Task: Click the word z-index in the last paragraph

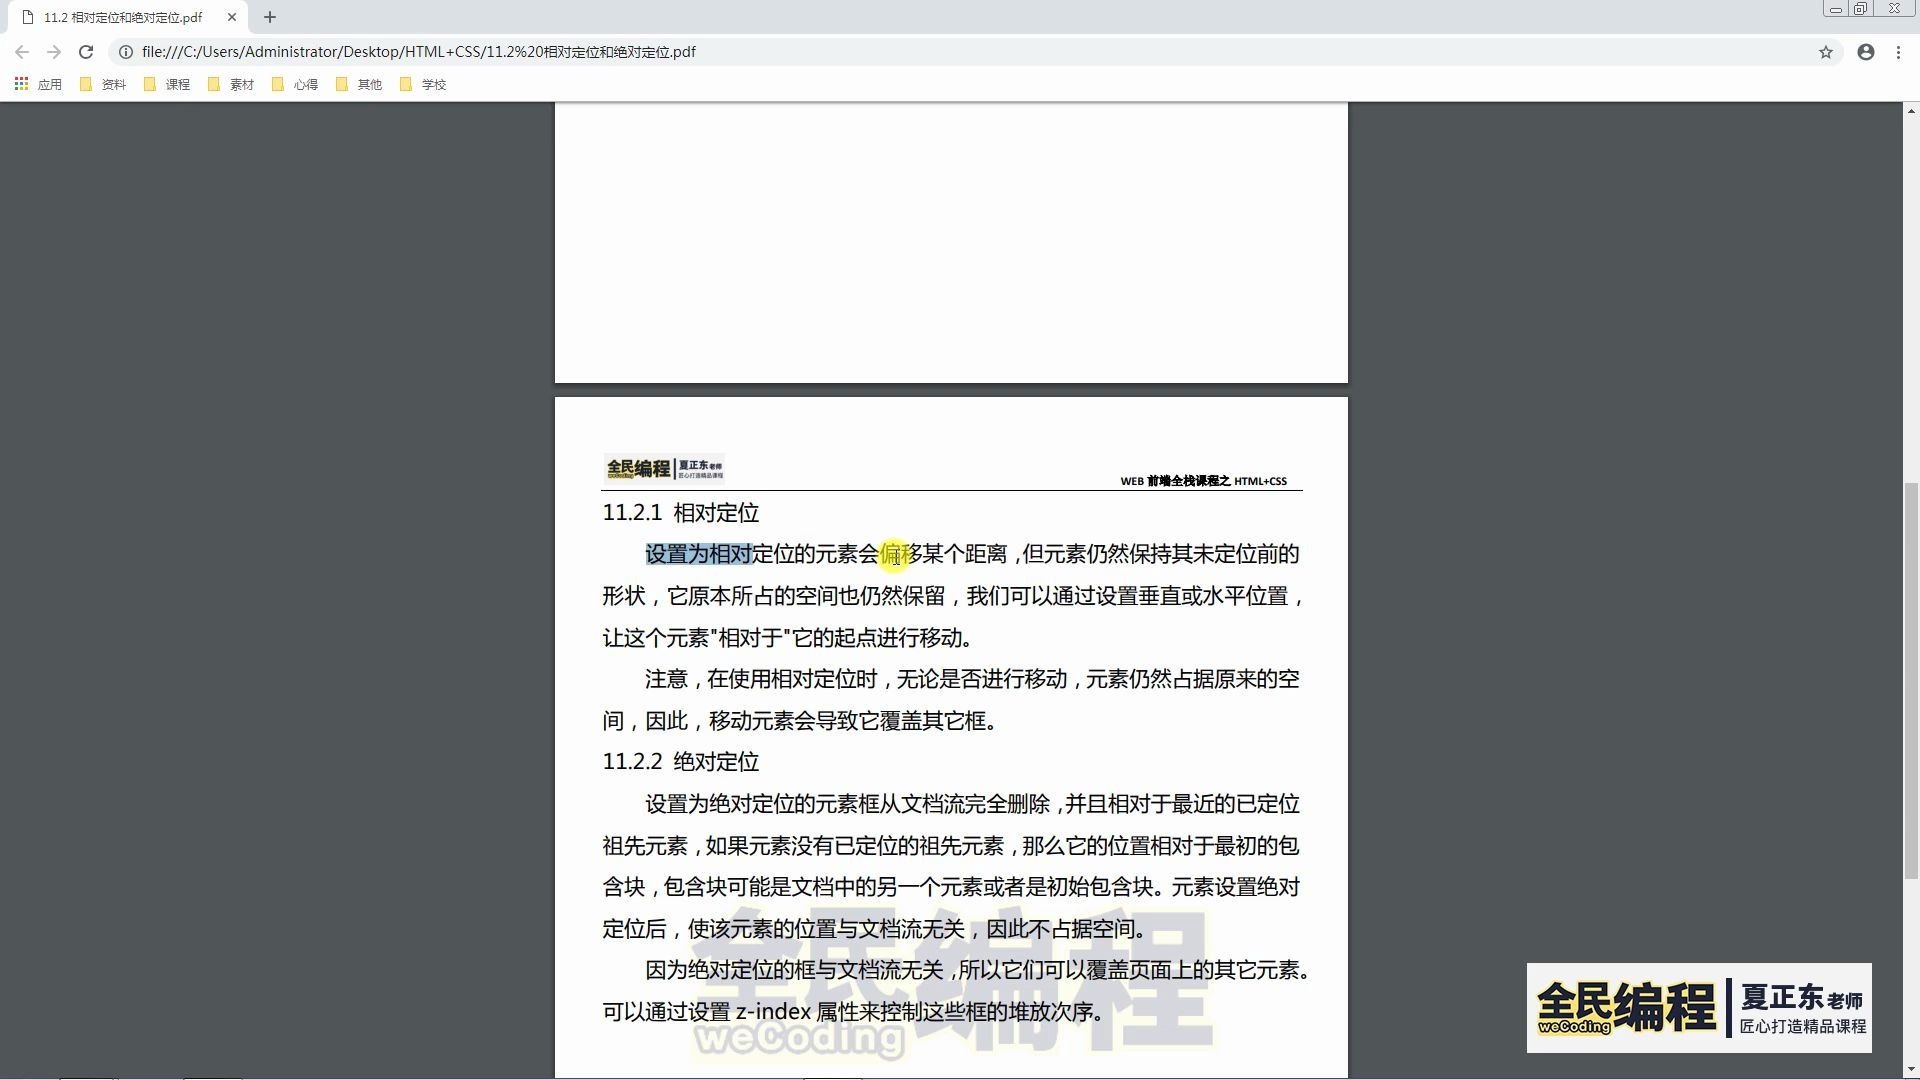Action: (x=773, y=1012)
